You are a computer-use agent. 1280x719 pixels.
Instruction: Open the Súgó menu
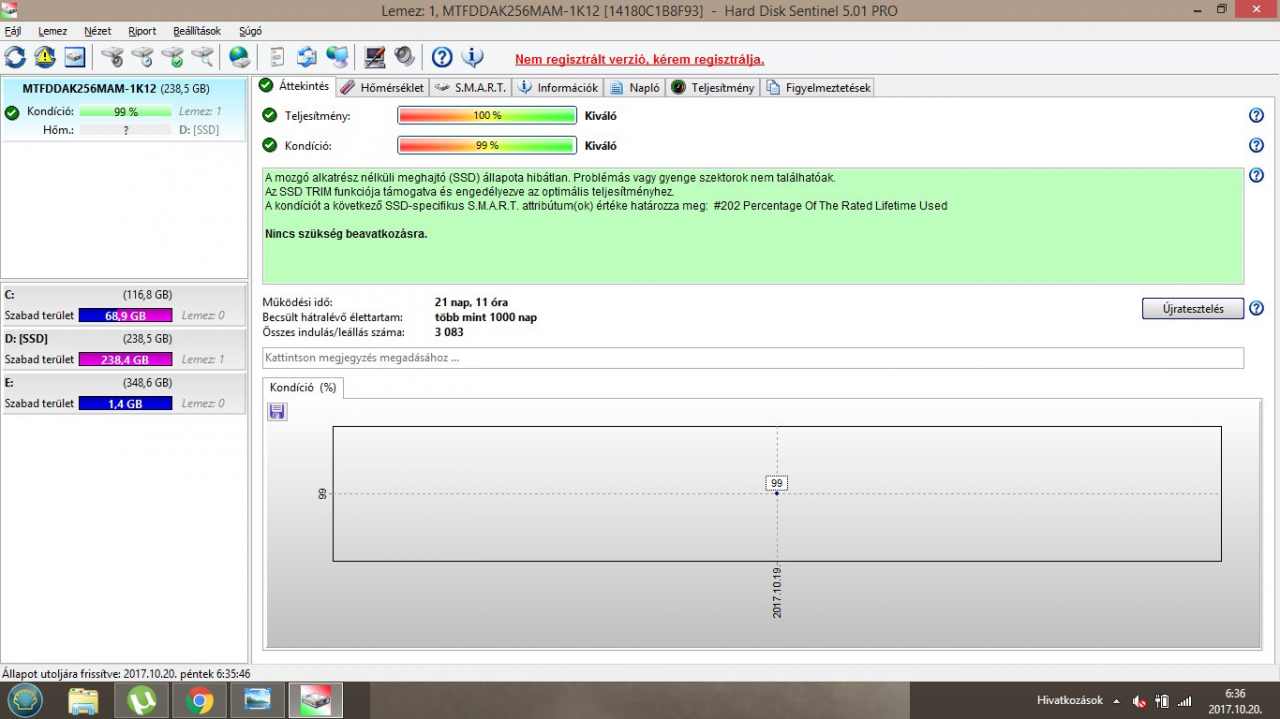[x=250, y=31]
